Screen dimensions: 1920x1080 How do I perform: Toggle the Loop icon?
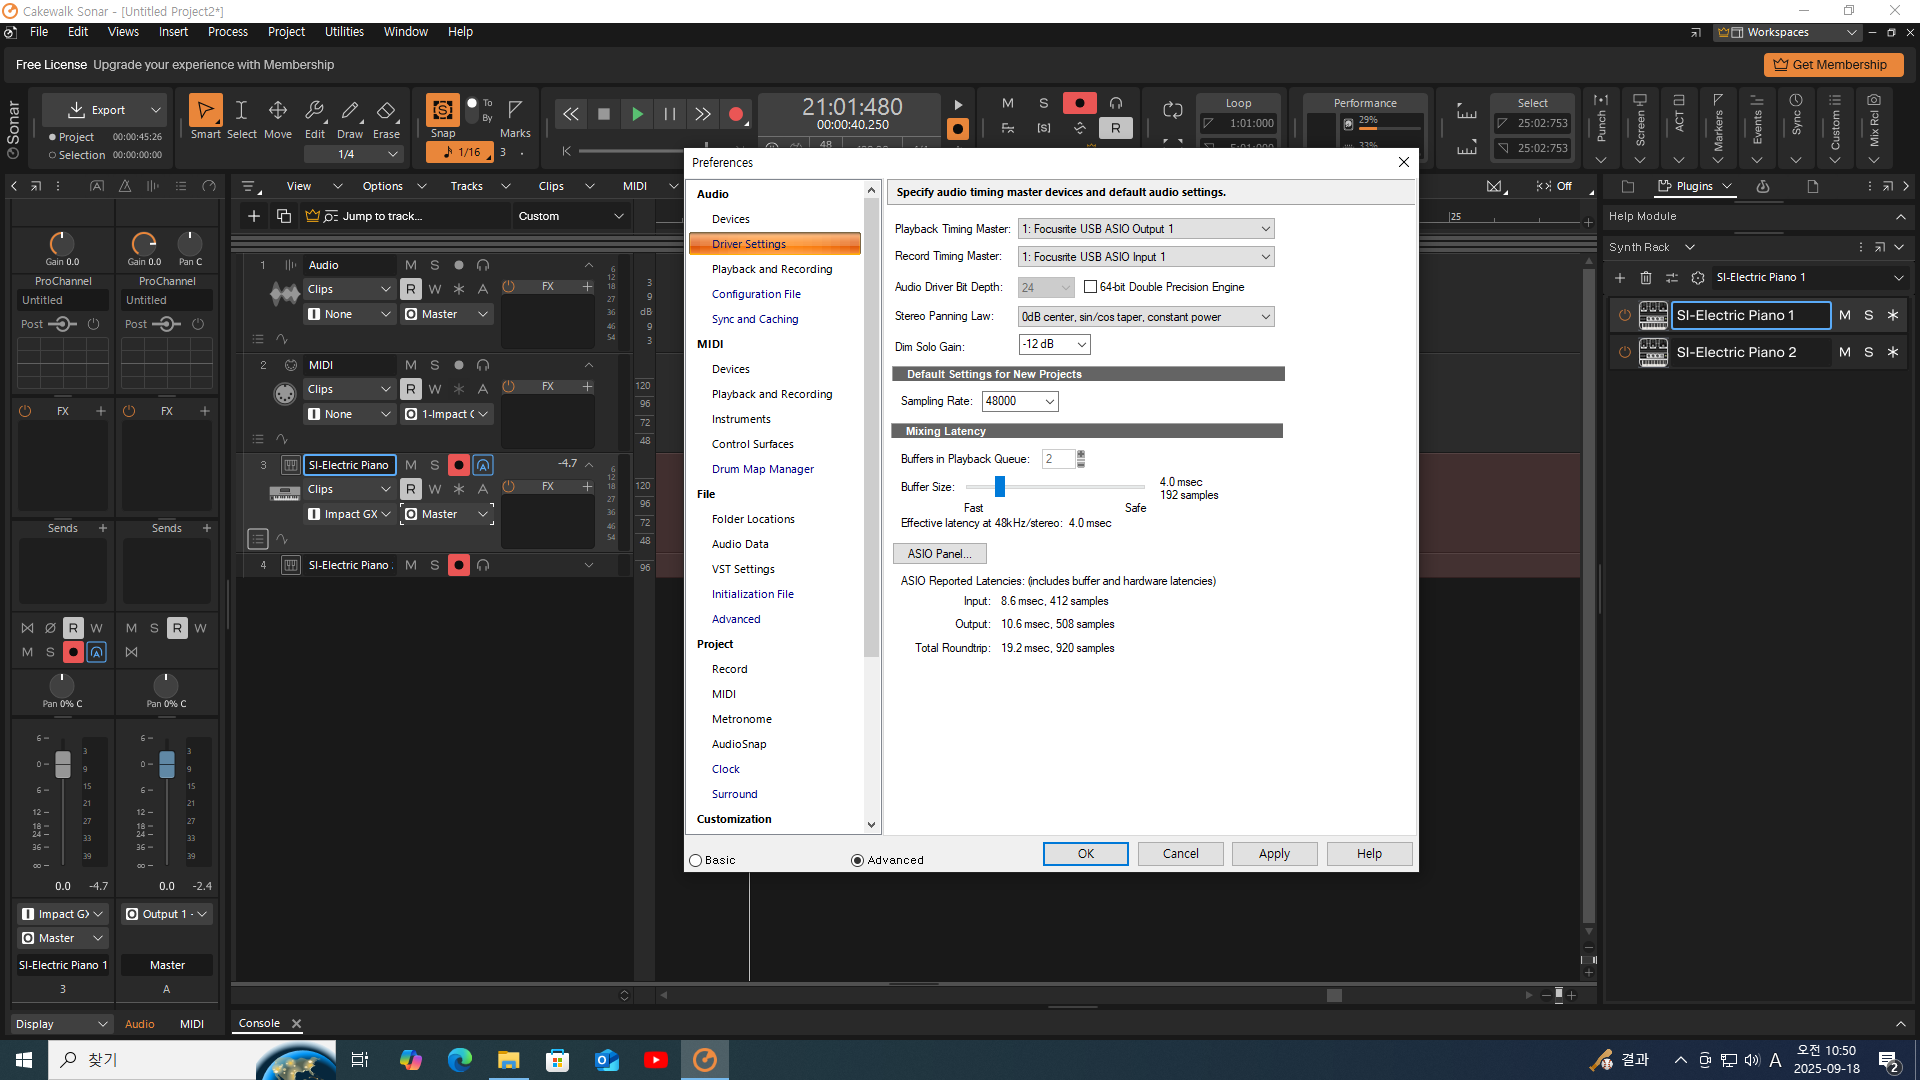pyautogui.click(x=1173, y=109)
